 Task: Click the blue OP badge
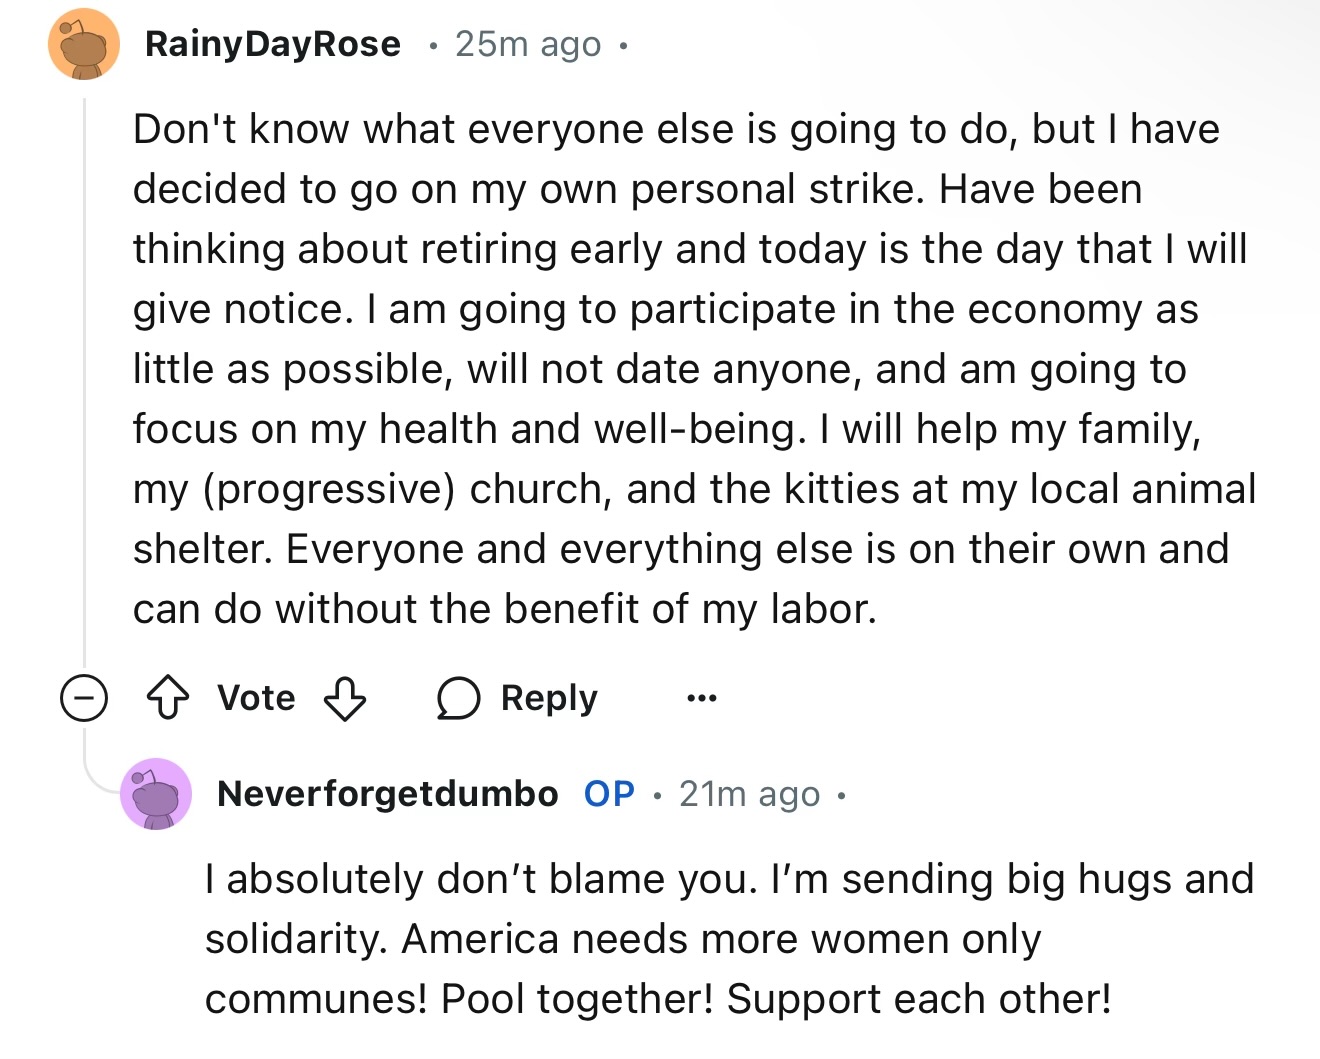pyautogui.click(x=609, y=794)
